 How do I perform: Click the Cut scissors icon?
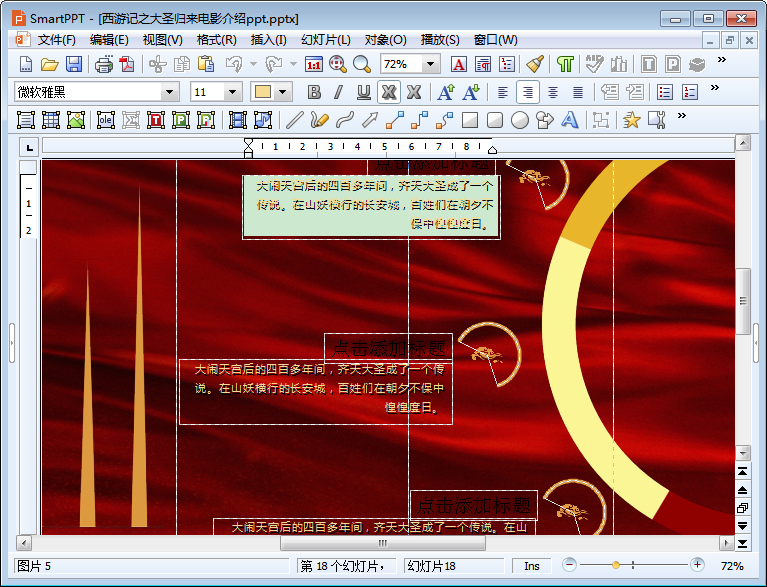157,64
